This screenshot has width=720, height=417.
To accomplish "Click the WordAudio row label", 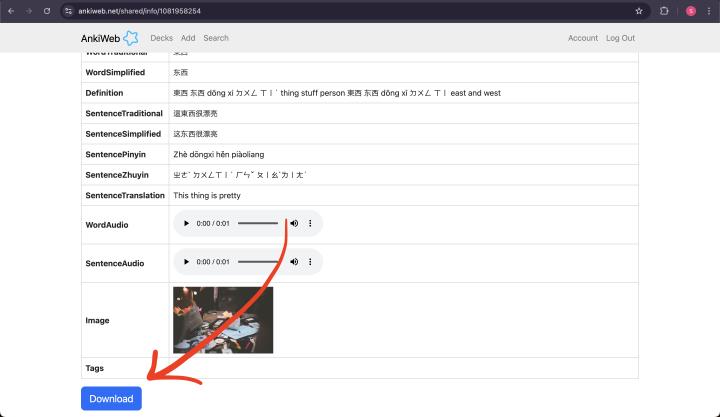I will [x=107, y=225].
